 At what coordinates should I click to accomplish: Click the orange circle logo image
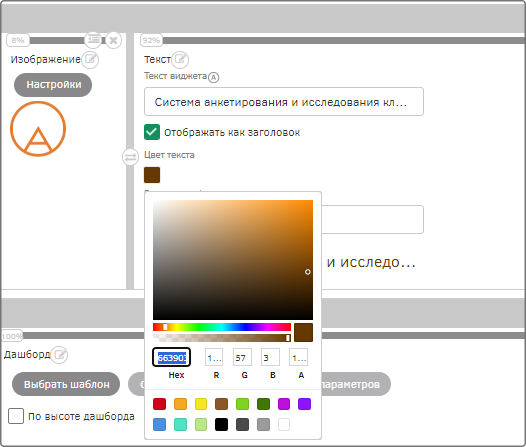(38, 129)
